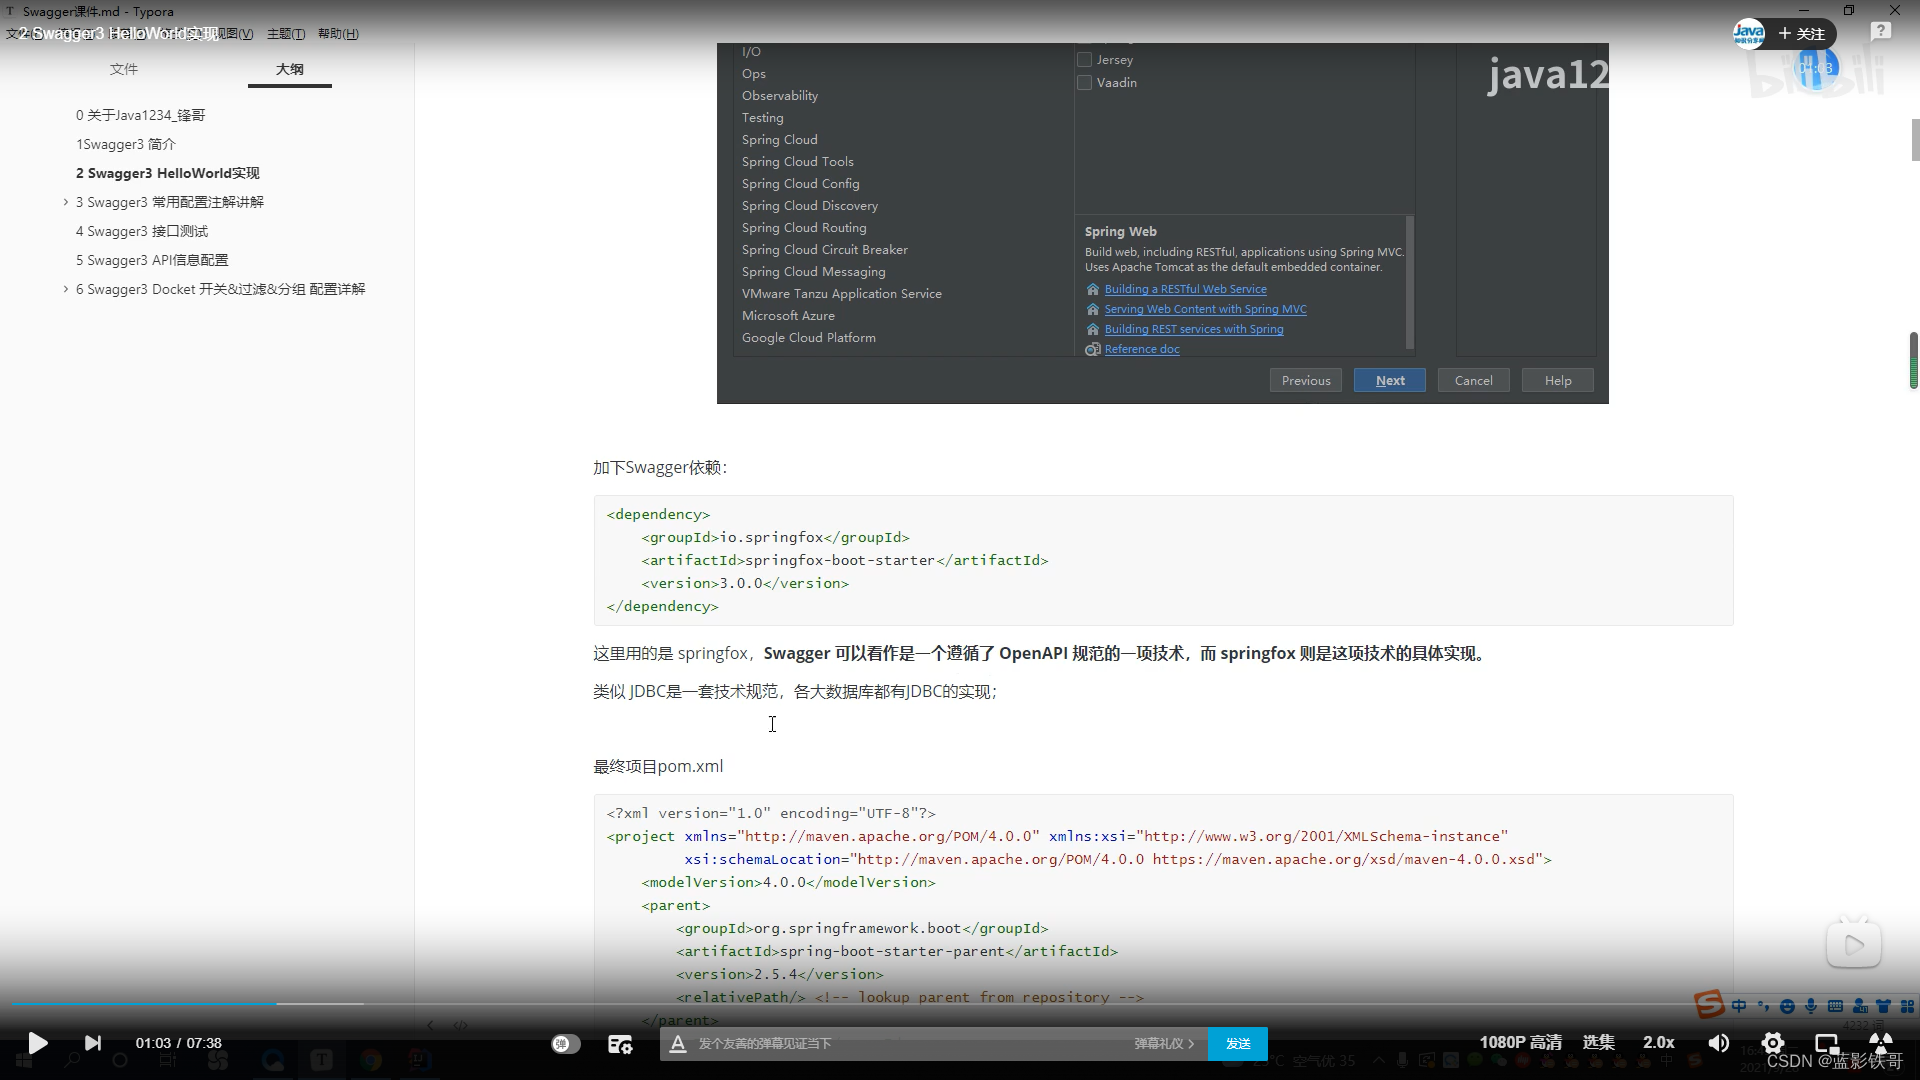This screenshot has height=1080, width=1920.
Task: Send danmaku with 发送 button
Action: tap(1238, 1044)
